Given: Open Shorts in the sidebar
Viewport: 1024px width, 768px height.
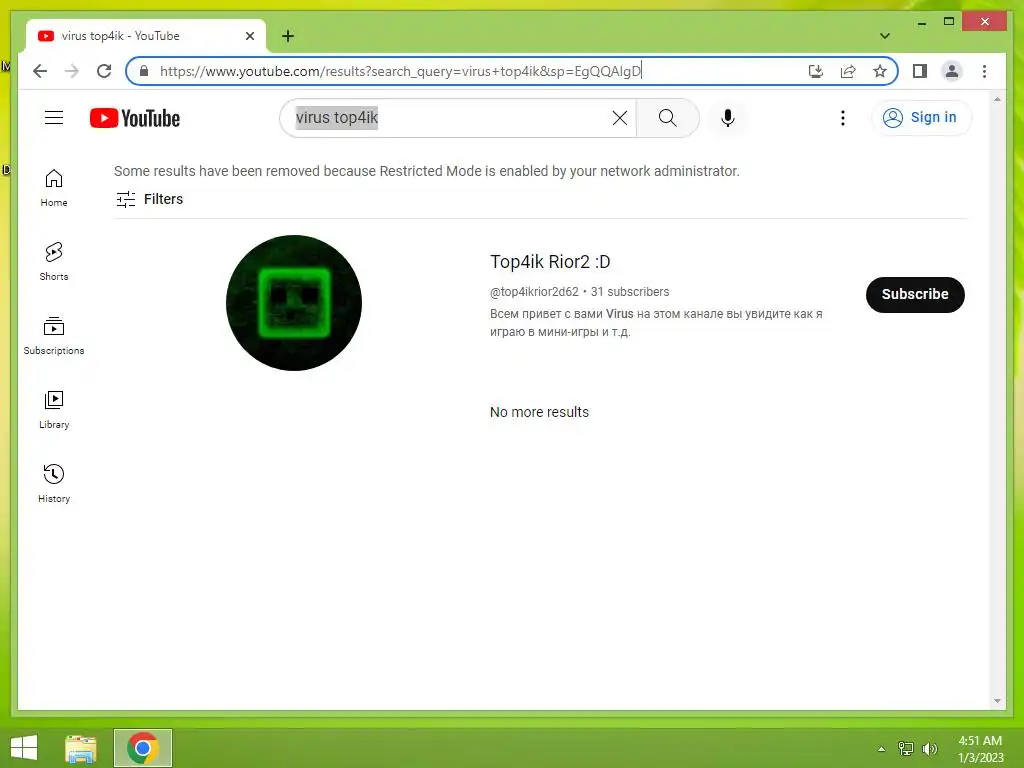Looking at the screenshot, I should (54, 261).
